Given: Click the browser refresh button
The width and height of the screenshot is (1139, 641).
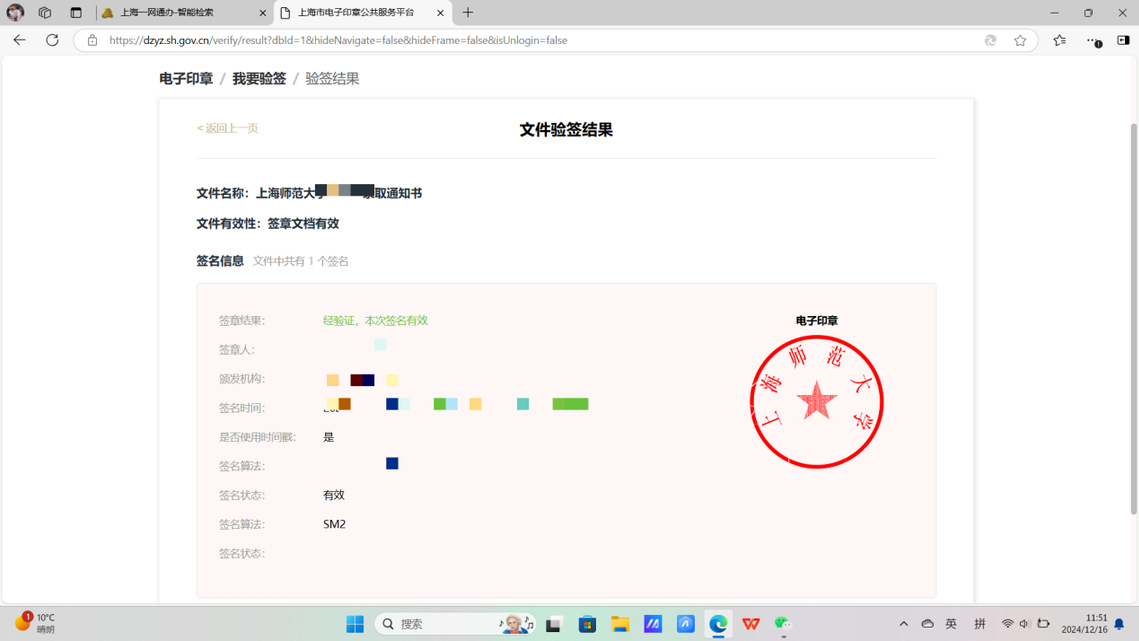Looking at the screenshot, I should point(52,40).
